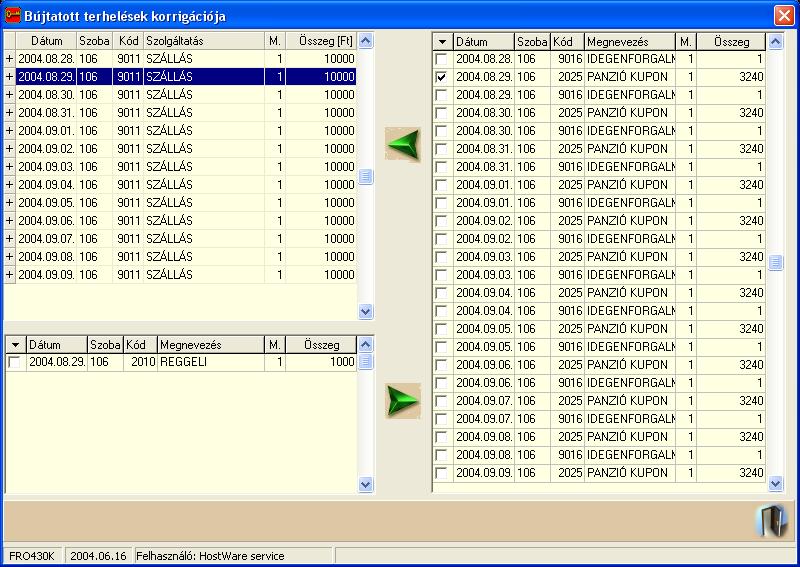
Task: Expand the 2004.08.28. SZÁLLÁS row
Action: [x=9, y=59]
